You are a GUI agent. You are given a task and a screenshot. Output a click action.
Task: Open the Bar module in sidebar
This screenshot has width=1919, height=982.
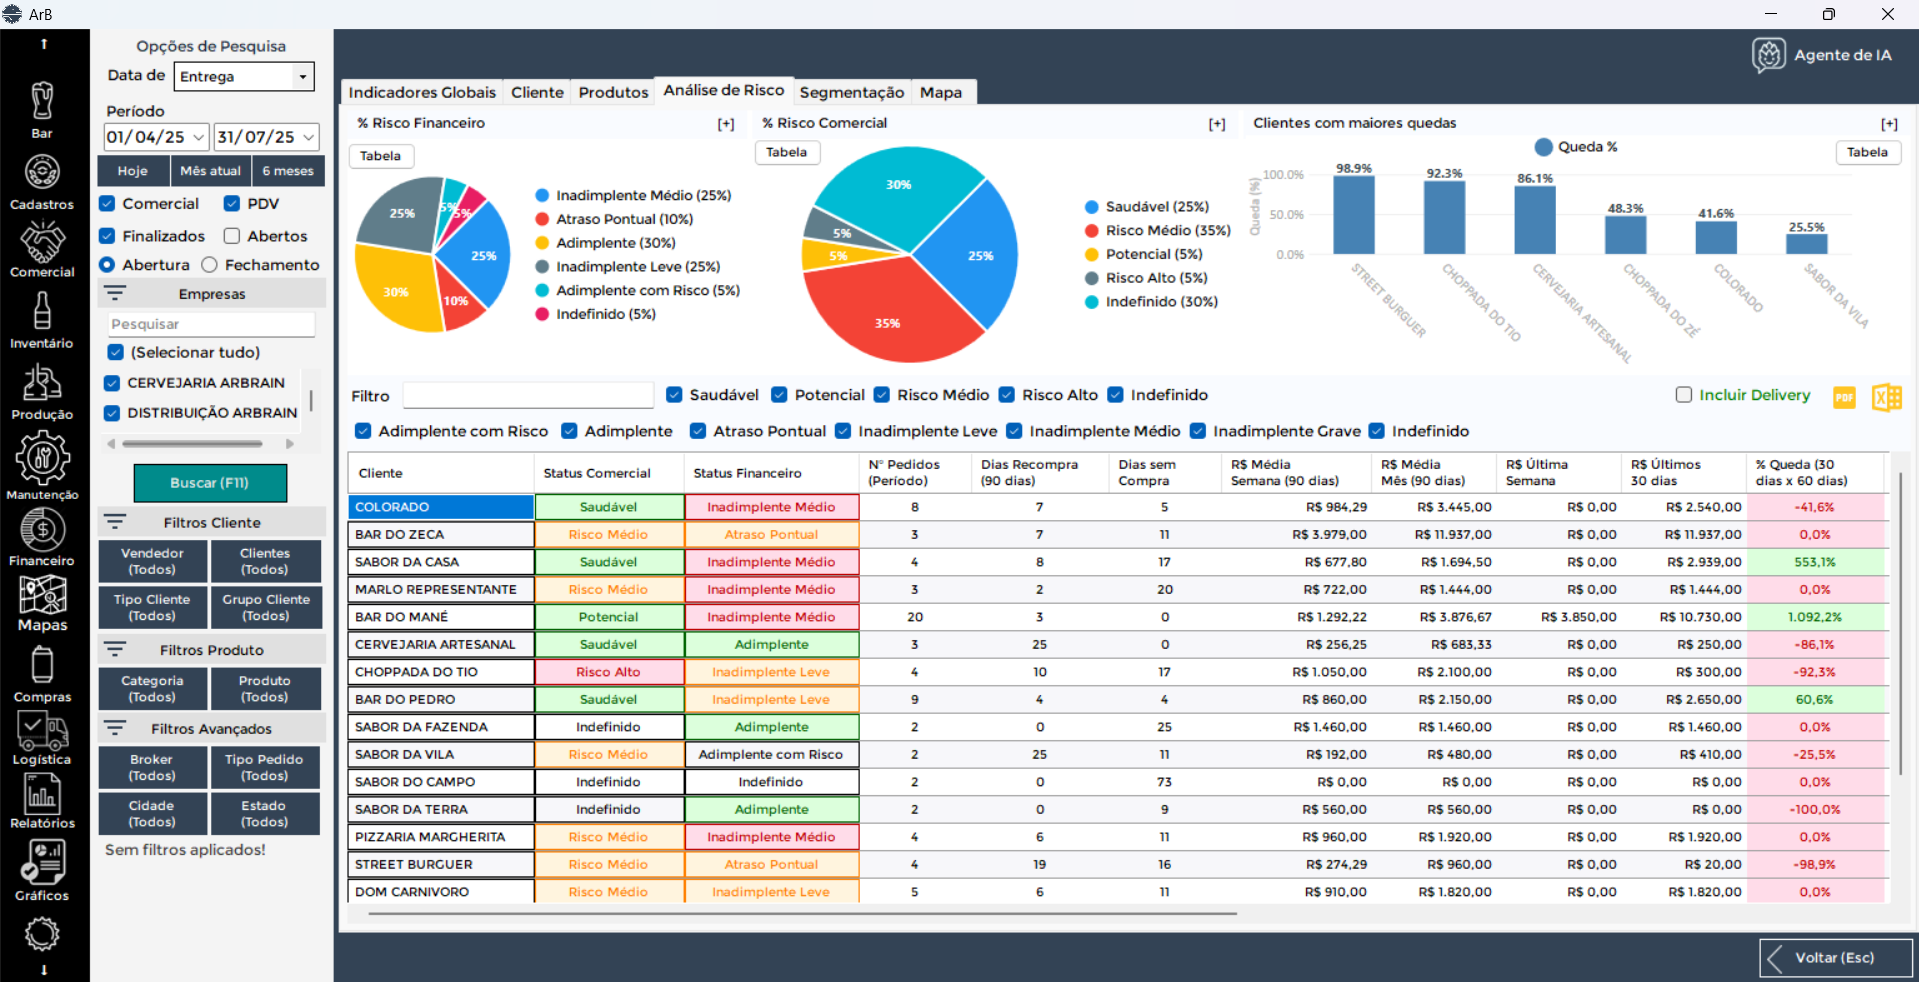42,108
